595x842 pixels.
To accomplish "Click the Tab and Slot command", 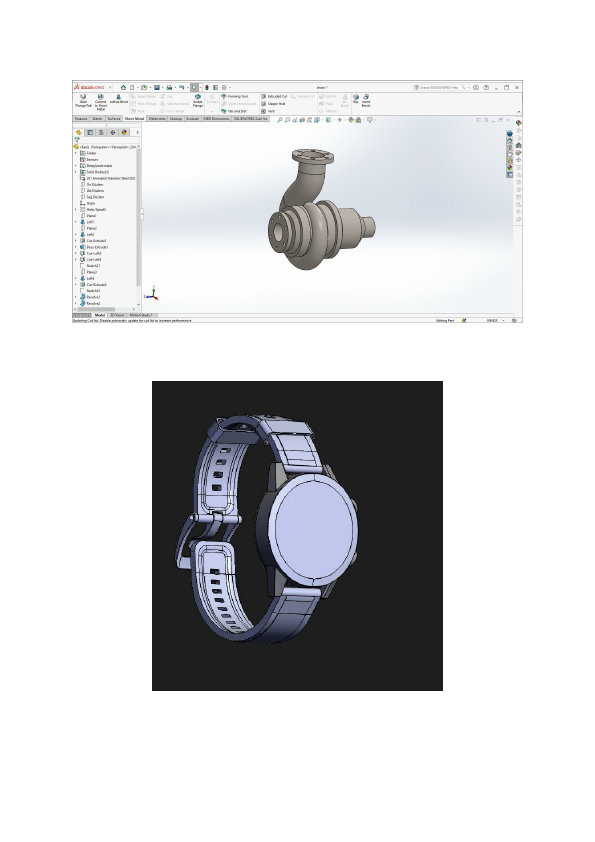I will pos(234,111).
